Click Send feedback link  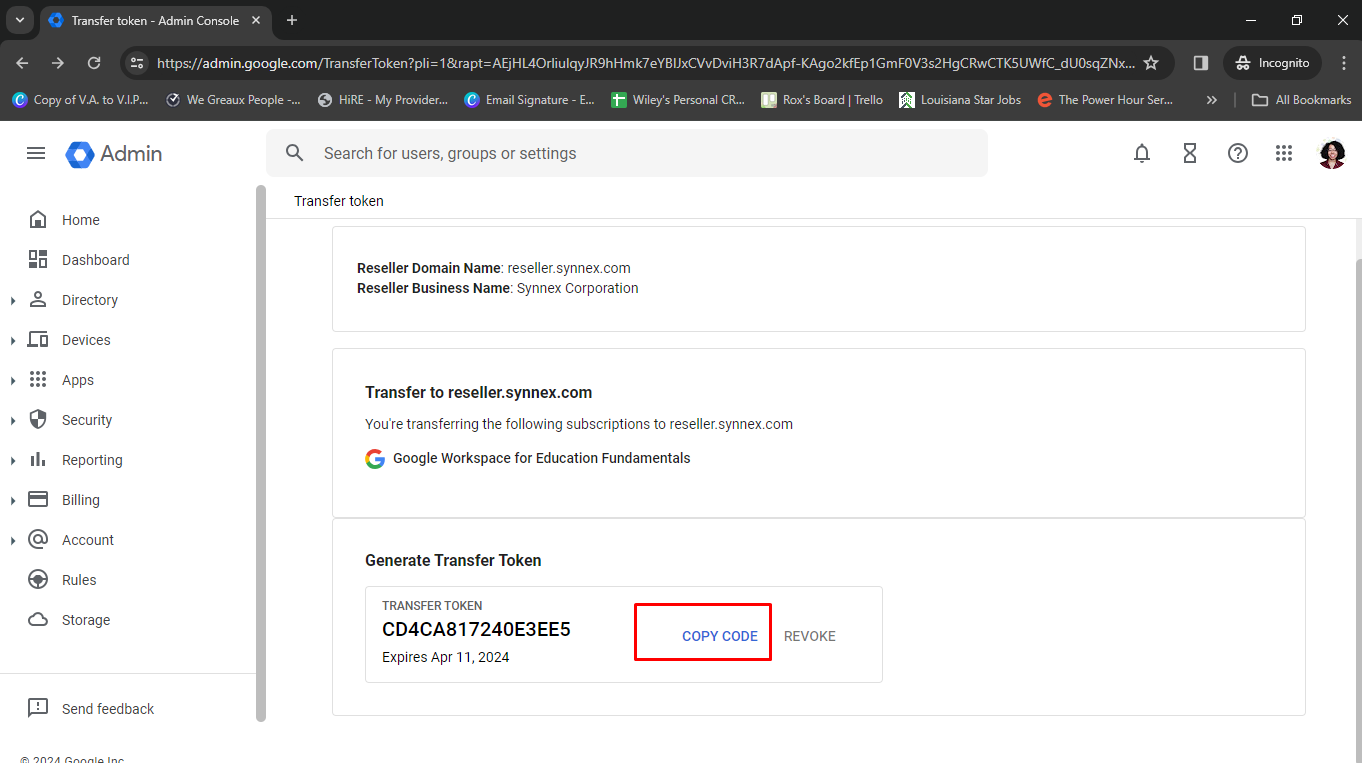click(108, 709)
